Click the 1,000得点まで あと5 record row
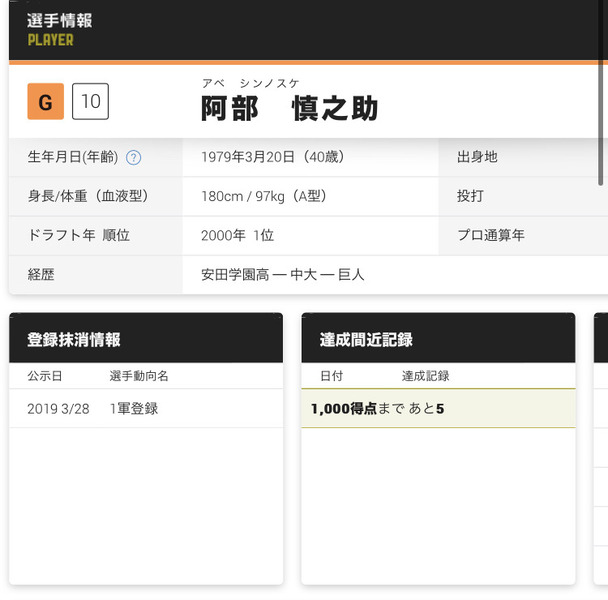Viewport: 608px width, 600px height. pyautogui.click(x=438, y=408)
